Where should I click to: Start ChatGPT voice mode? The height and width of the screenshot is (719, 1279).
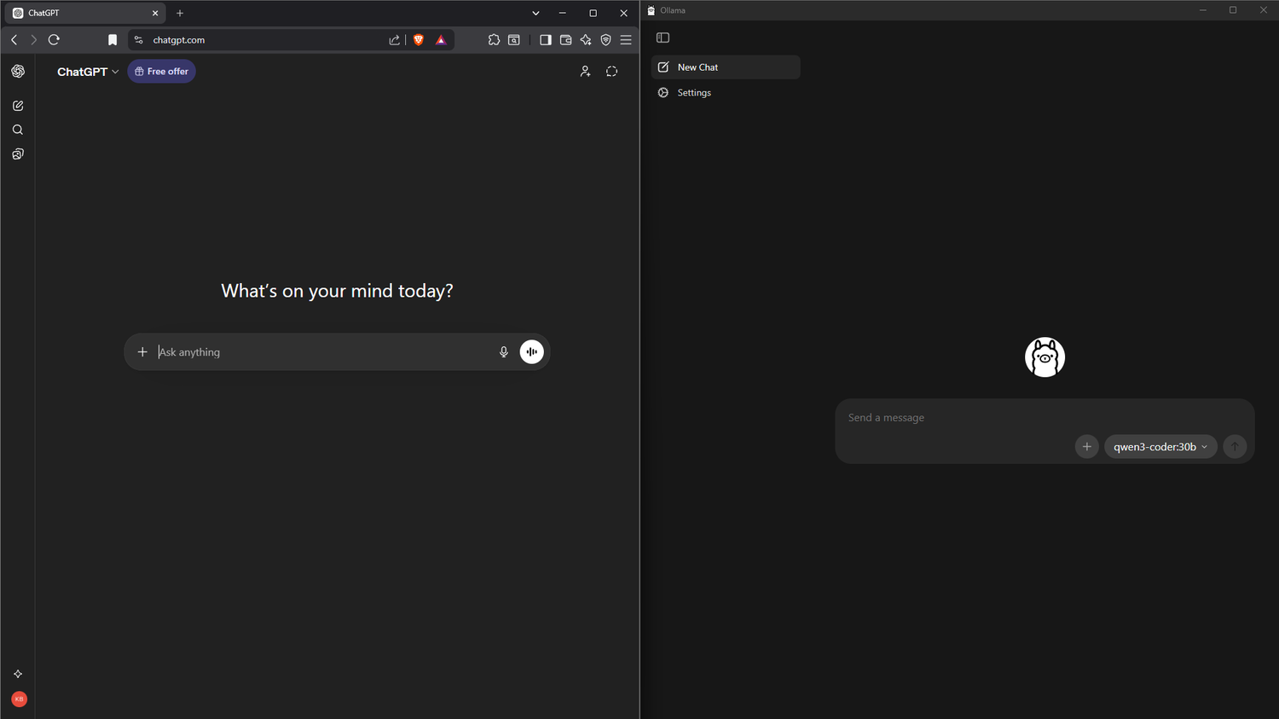click(x=532, y=352)
